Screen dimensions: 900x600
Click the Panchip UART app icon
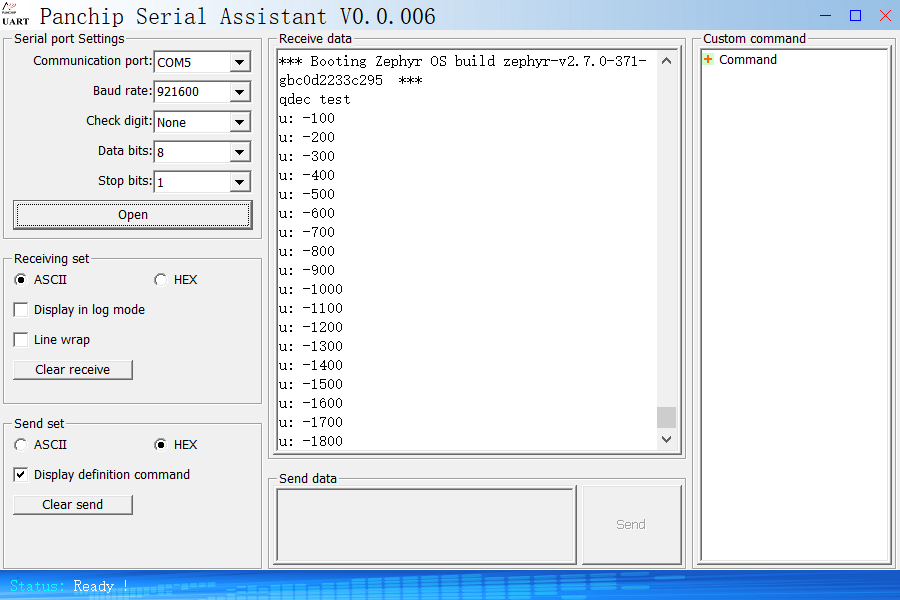click(x=15, y=15)
